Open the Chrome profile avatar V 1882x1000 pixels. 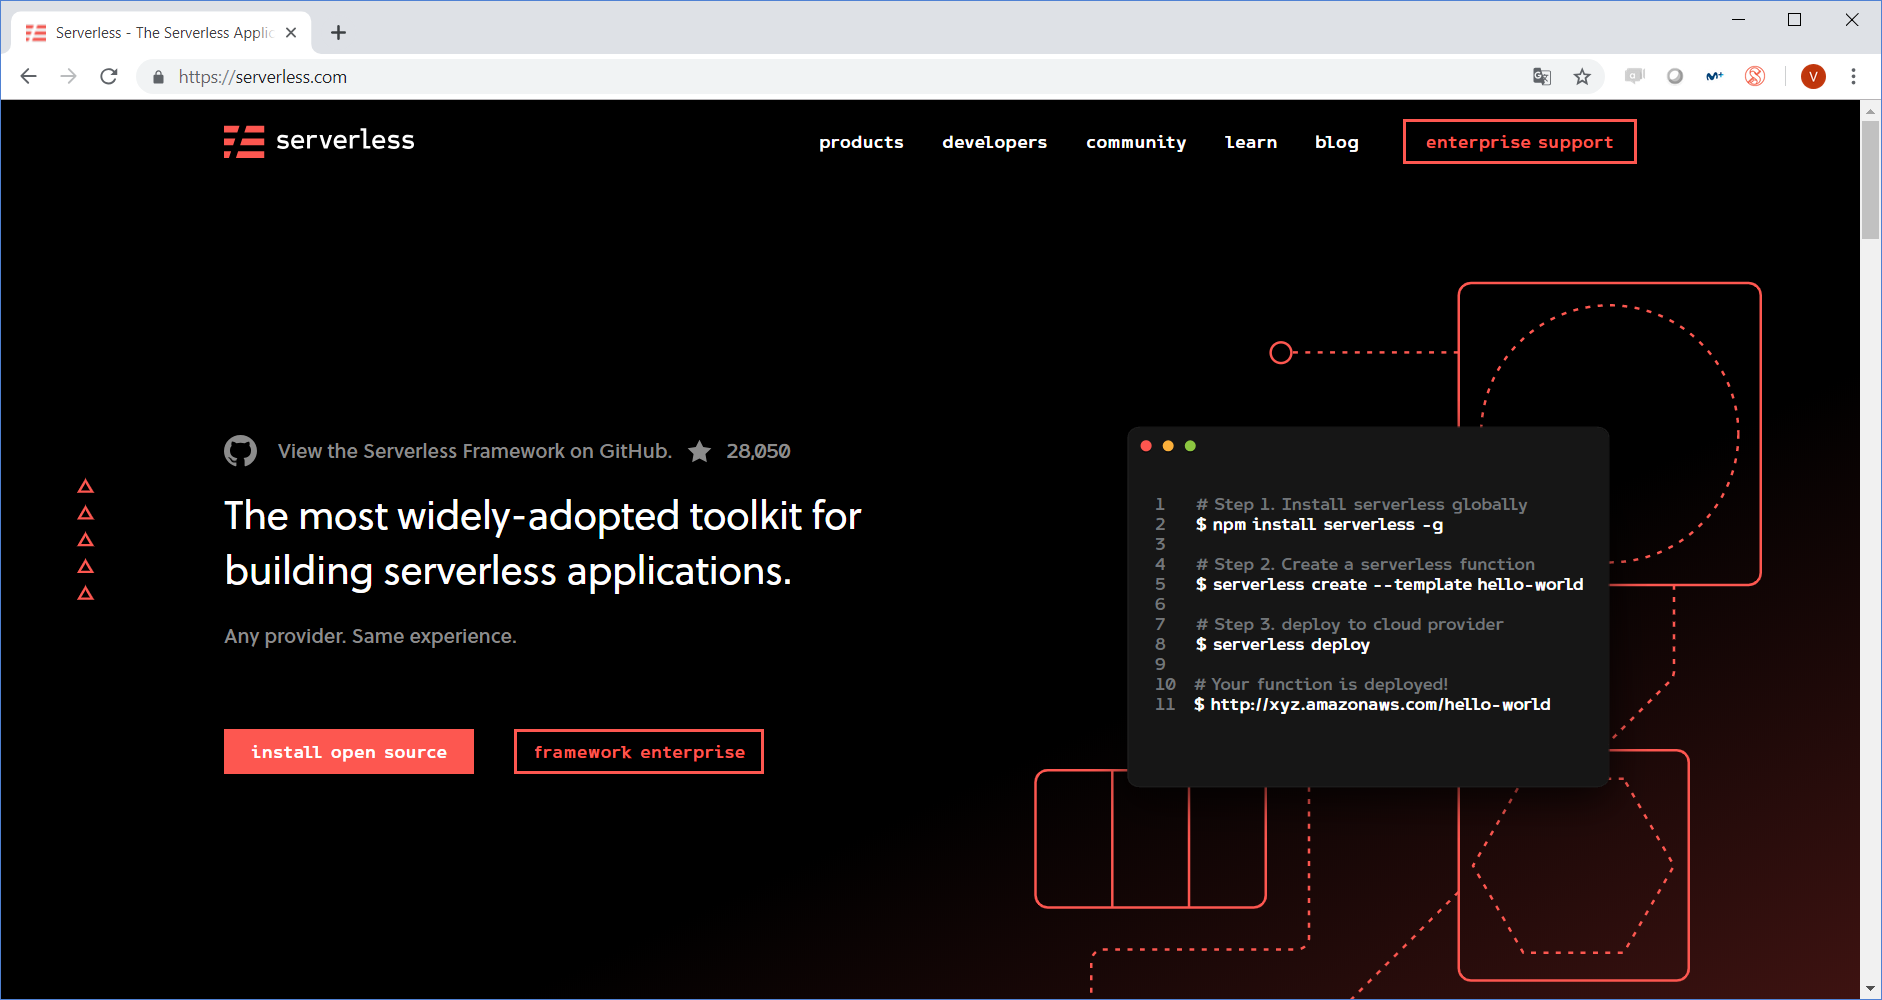[1813, 76]
